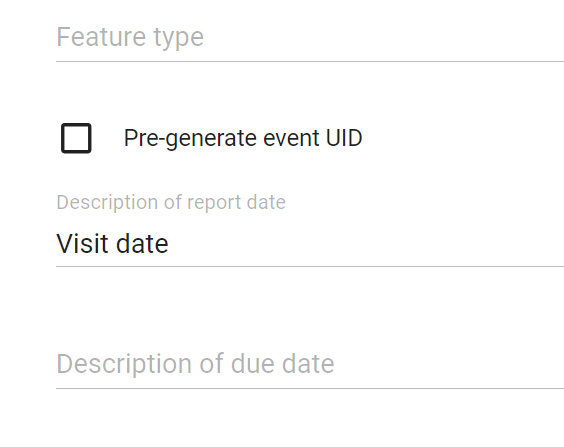Click 'UID' in the checkbox label
The height and width of the screenshot is (447, 564).
coord(344,138)
